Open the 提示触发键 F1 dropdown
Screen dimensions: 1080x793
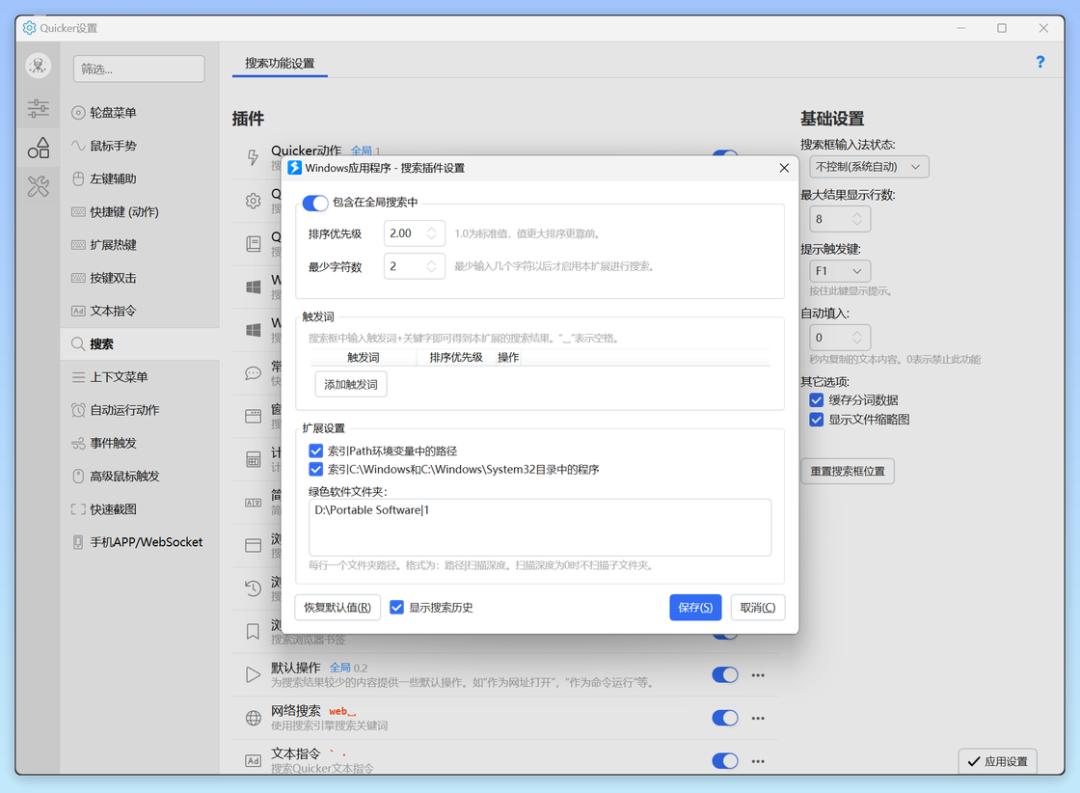pyautogui.click(x=840, y=271)
